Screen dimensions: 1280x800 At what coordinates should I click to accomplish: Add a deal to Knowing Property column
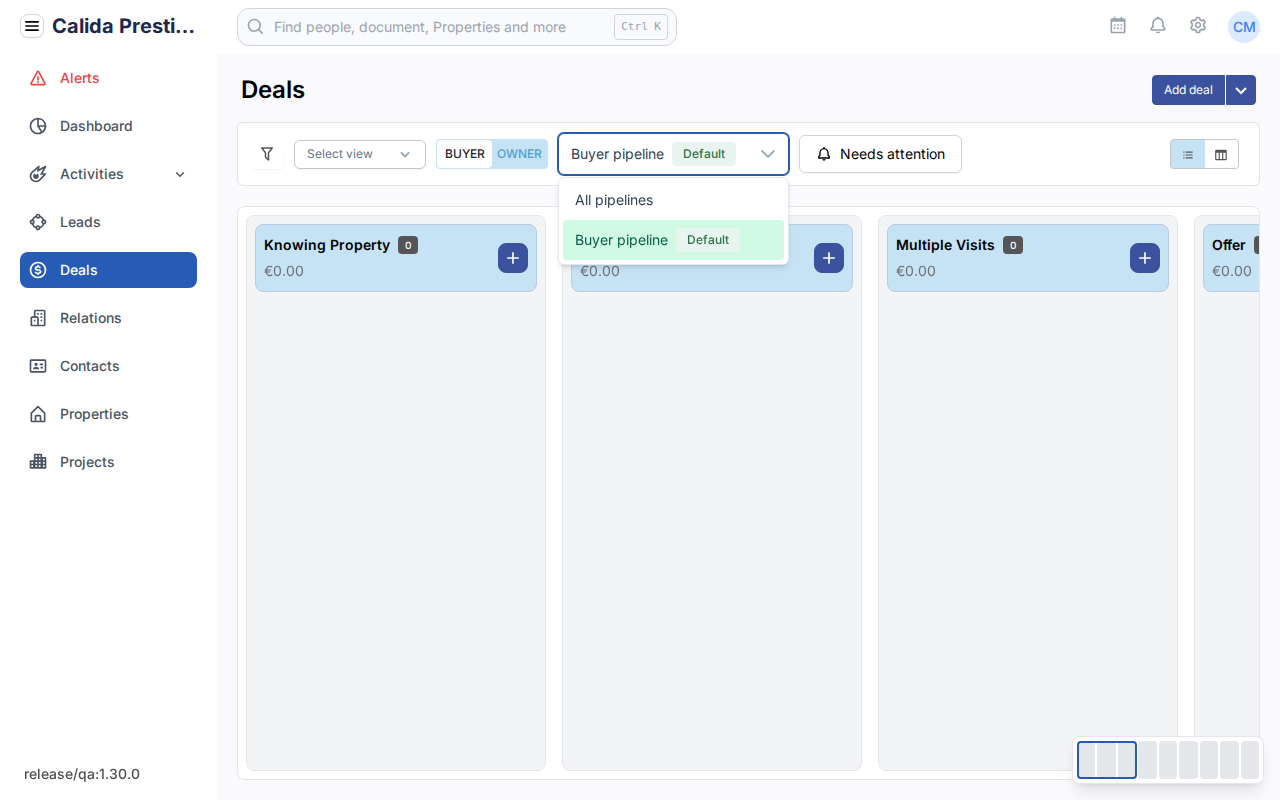point(513,258)
